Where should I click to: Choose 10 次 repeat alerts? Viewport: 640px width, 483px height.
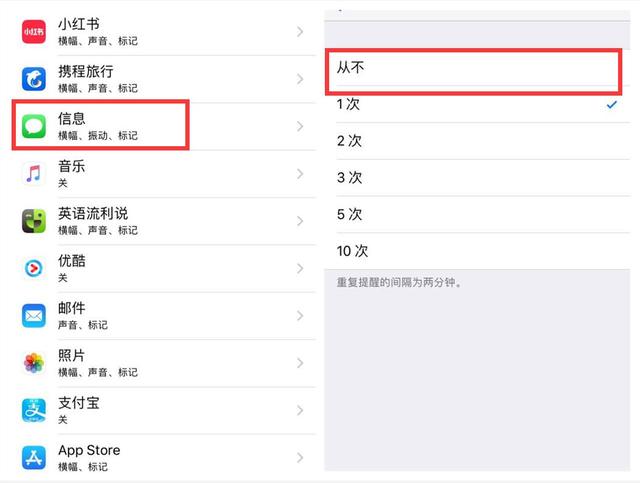click(477, 251)
